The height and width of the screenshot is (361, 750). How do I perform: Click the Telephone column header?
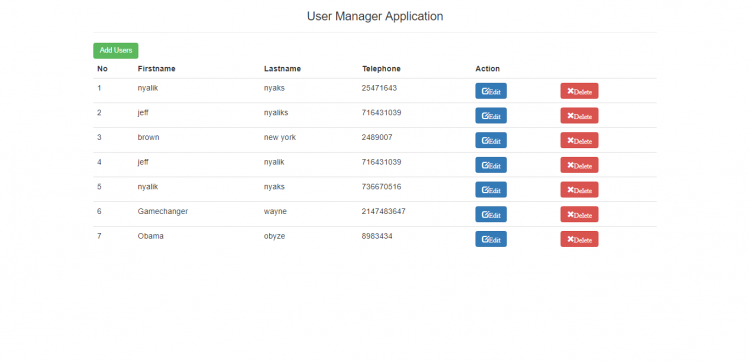pos(381,69)
